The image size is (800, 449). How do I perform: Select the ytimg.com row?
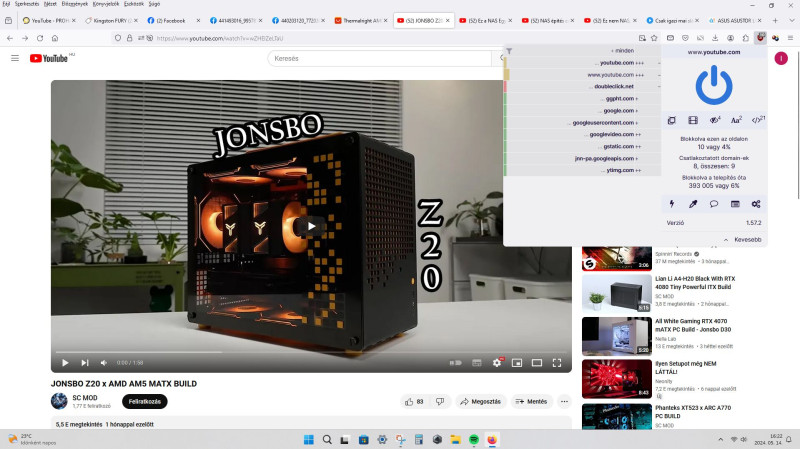coord(582,170)
